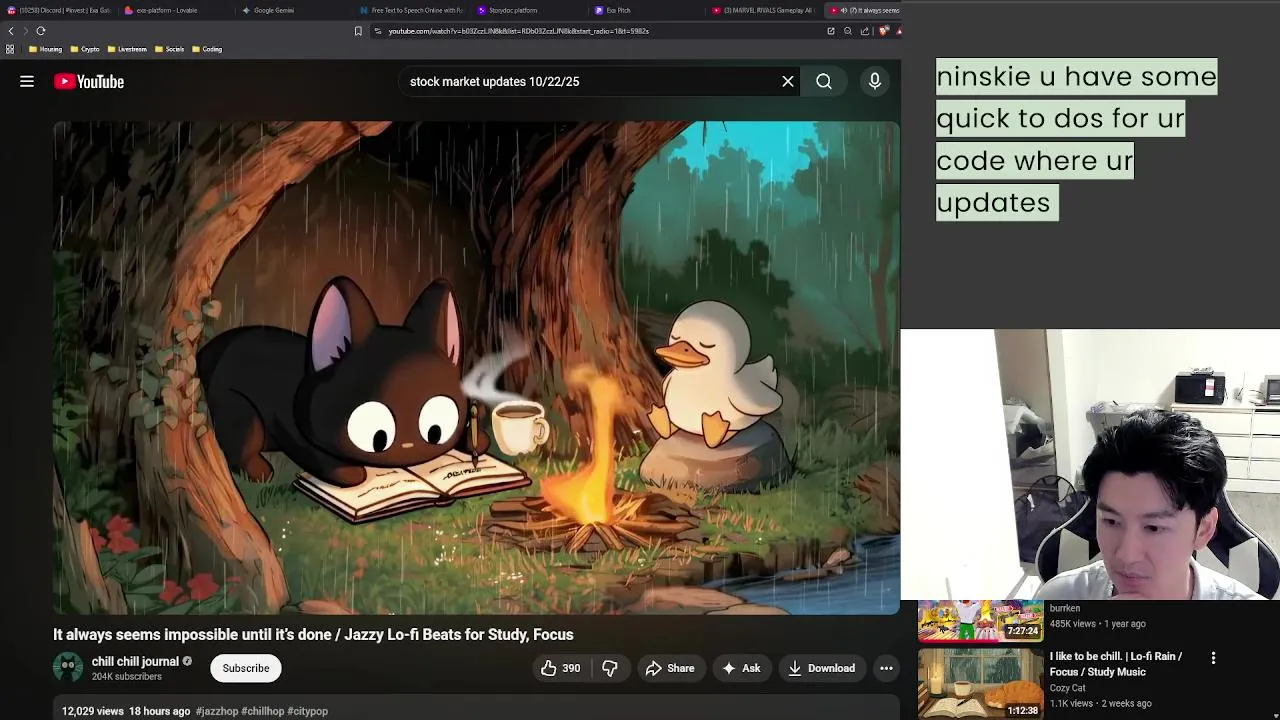Viewport: 1280px width, 720px height.
Task: Start voice search with the microphone icon
Action: pyautogui.click(x=875, y=82)
